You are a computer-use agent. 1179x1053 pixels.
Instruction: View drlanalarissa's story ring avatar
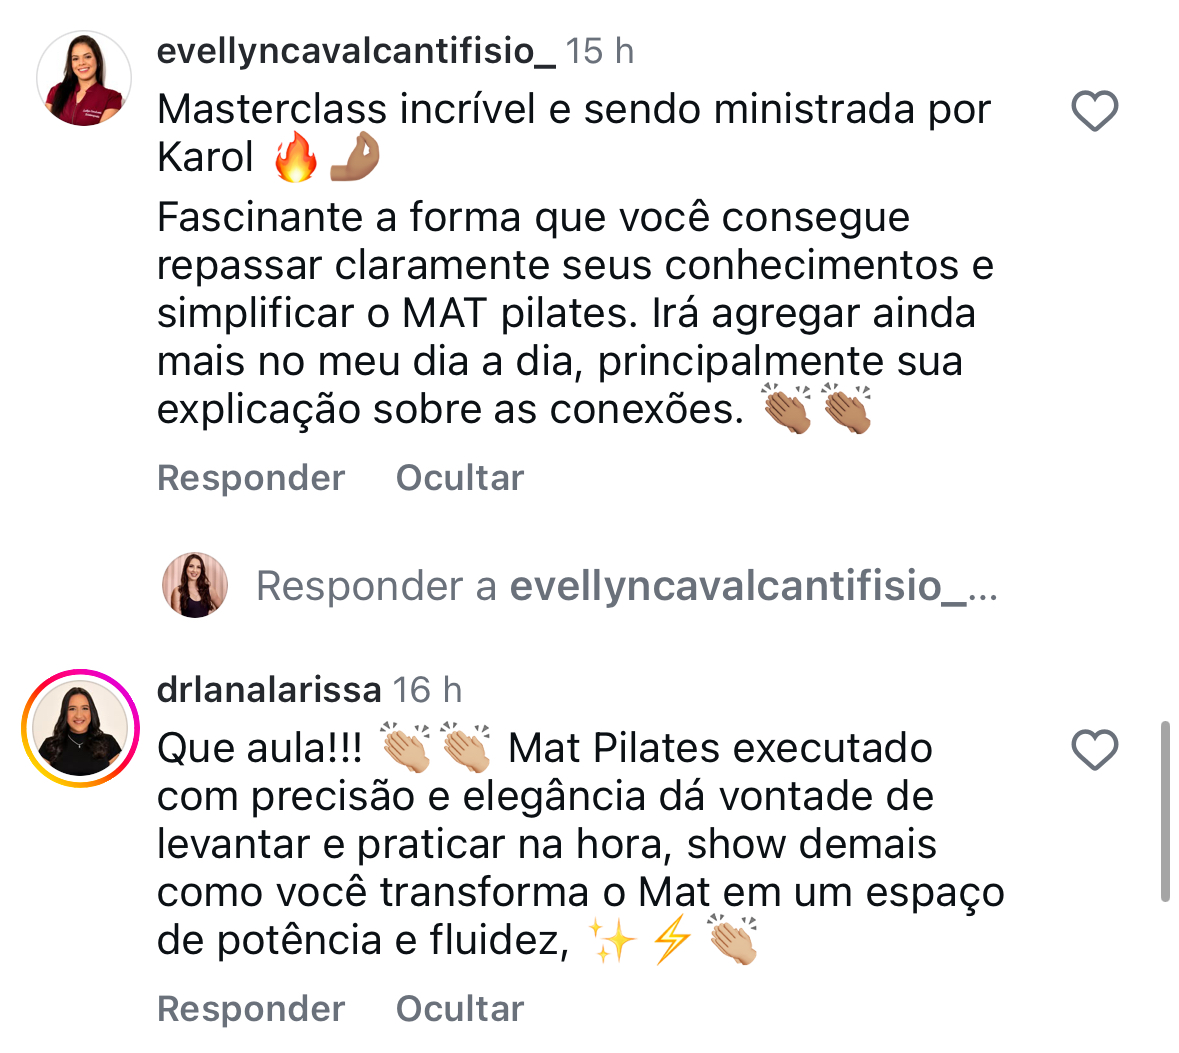point(80,728)
